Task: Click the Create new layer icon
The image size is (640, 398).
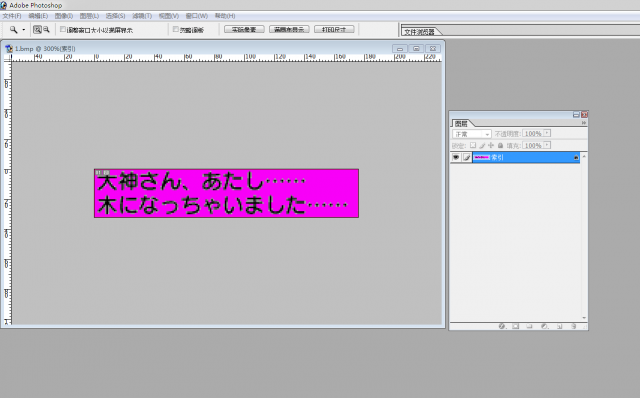Action: point(560,326)
